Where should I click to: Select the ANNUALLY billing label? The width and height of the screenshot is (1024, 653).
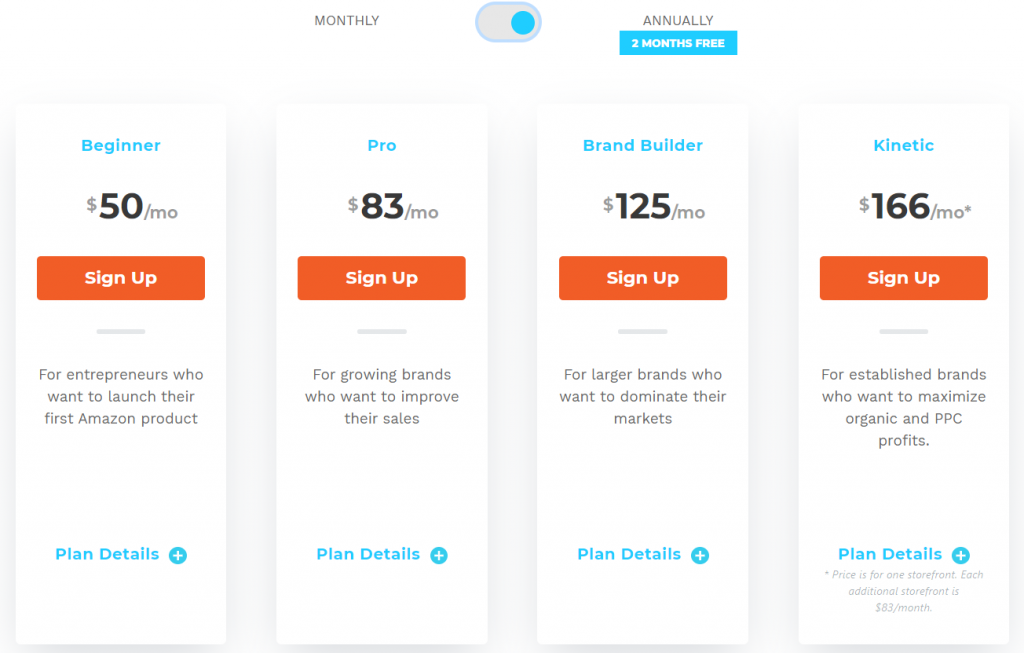pos(678,21)
